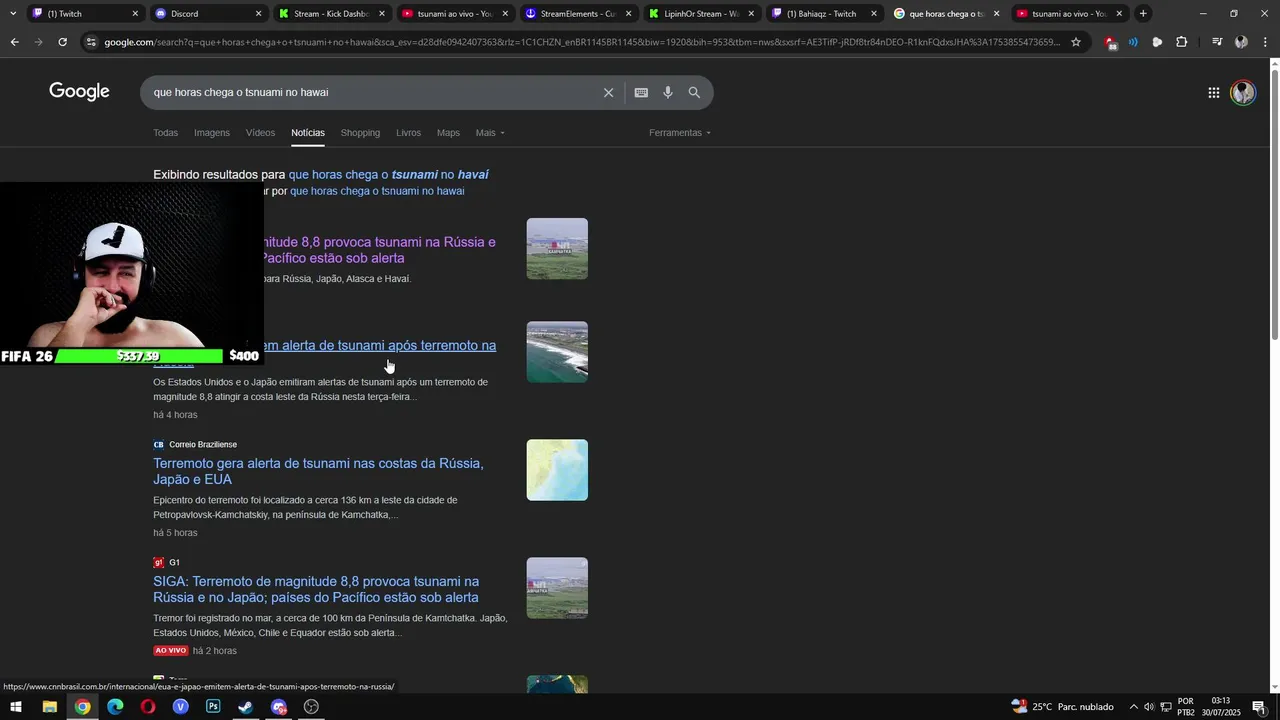1280x720 pixels.
Task: Switch to the Shopping results tab
Action: pos(360,133)
